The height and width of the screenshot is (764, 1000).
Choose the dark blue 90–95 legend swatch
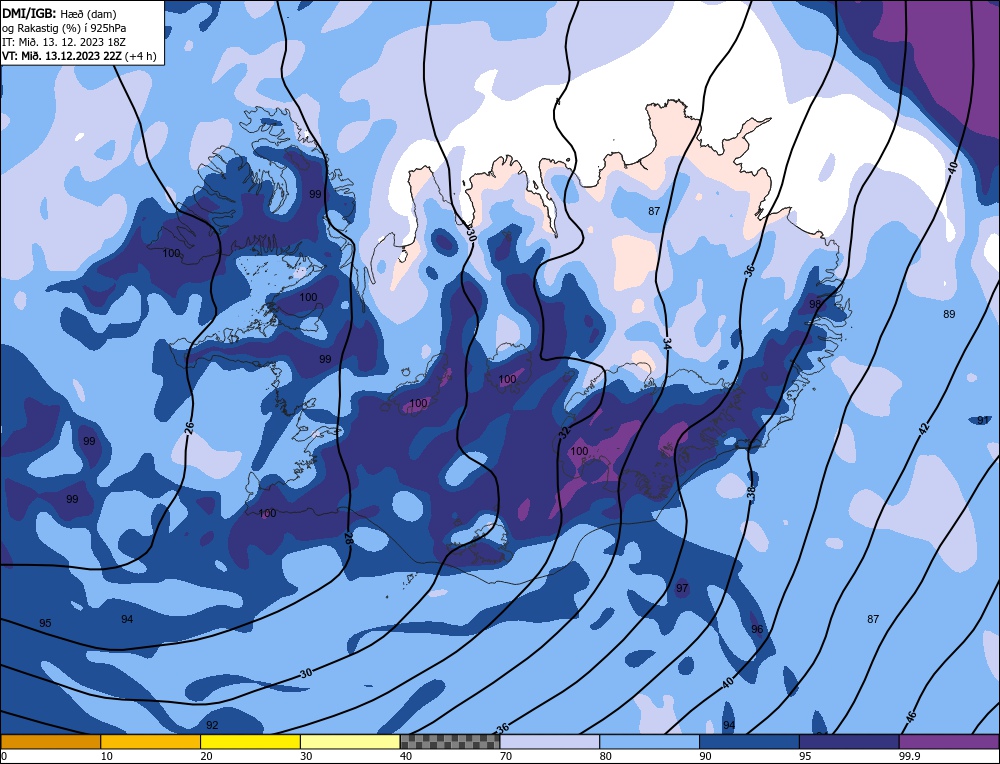pos(749,742)
